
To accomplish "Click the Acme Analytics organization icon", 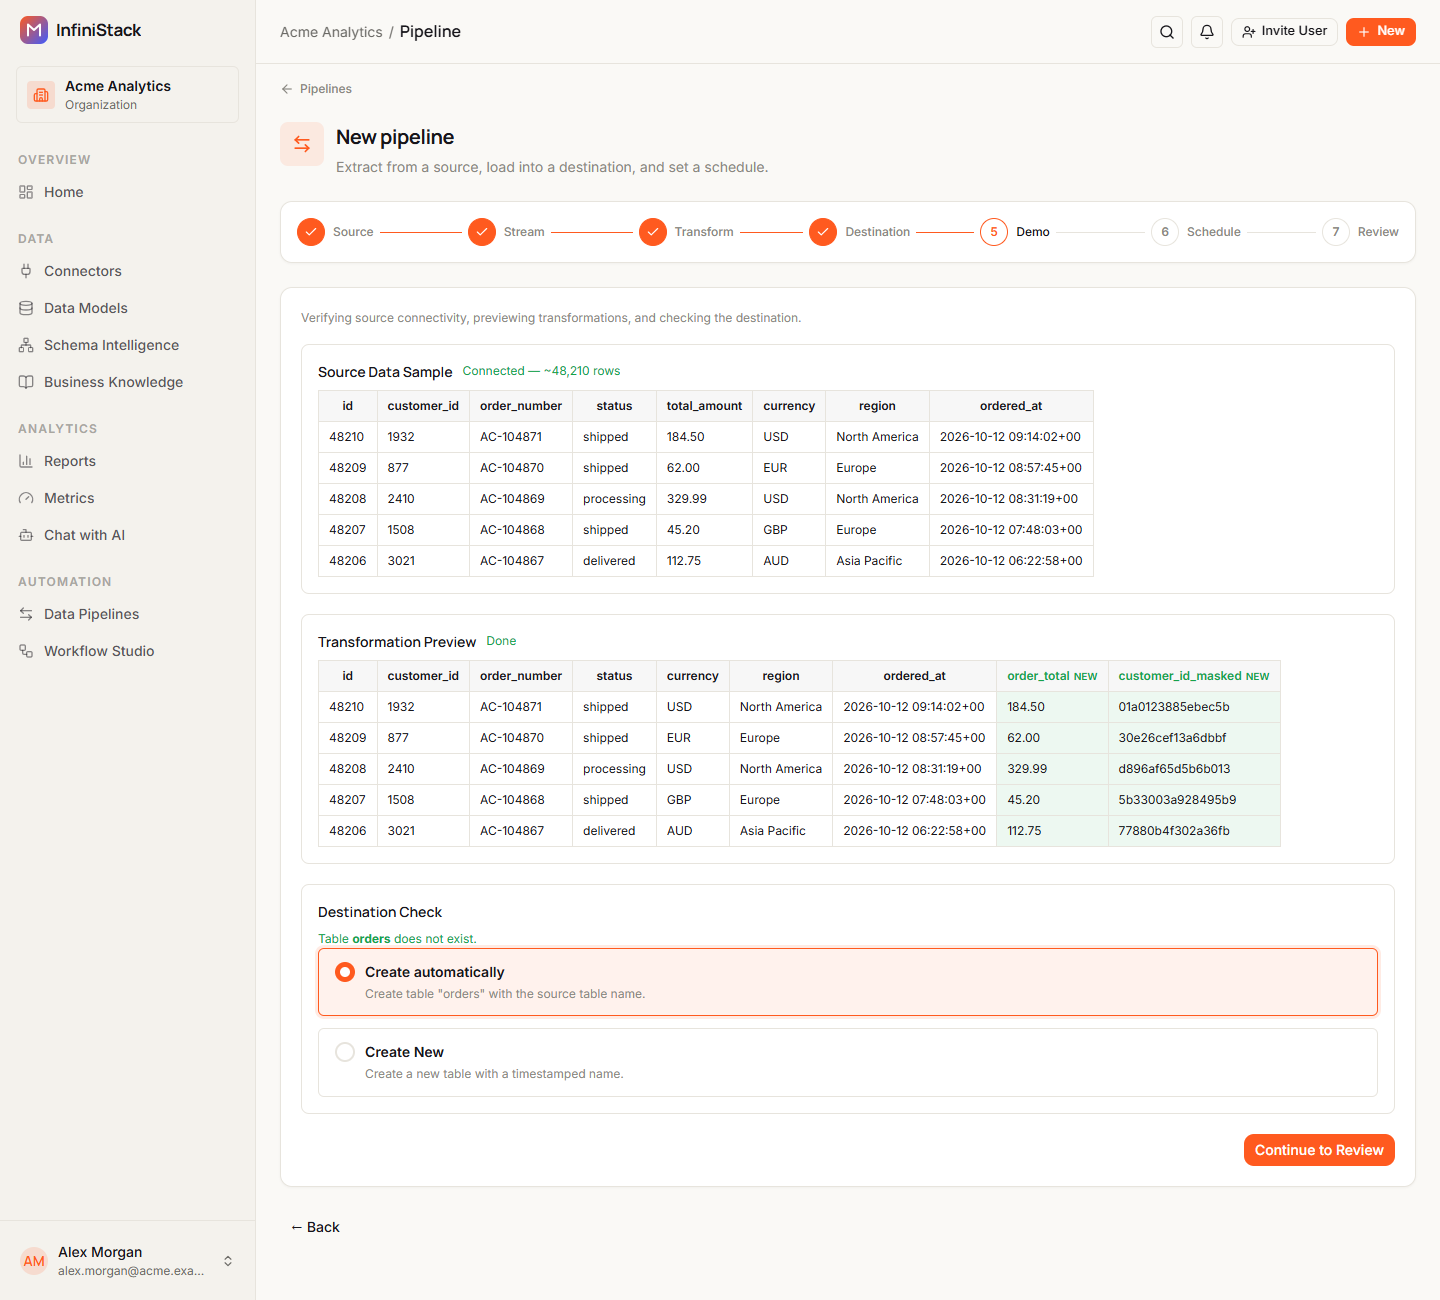I will [41, 95].
